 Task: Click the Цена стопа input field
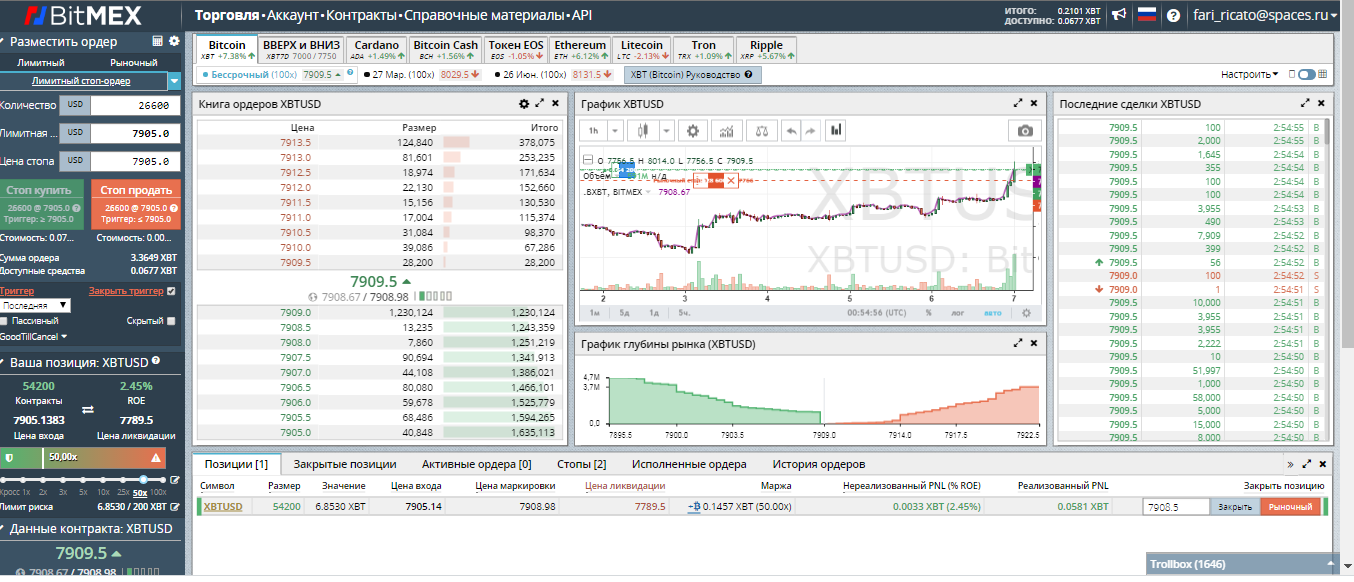click(135, 161)
